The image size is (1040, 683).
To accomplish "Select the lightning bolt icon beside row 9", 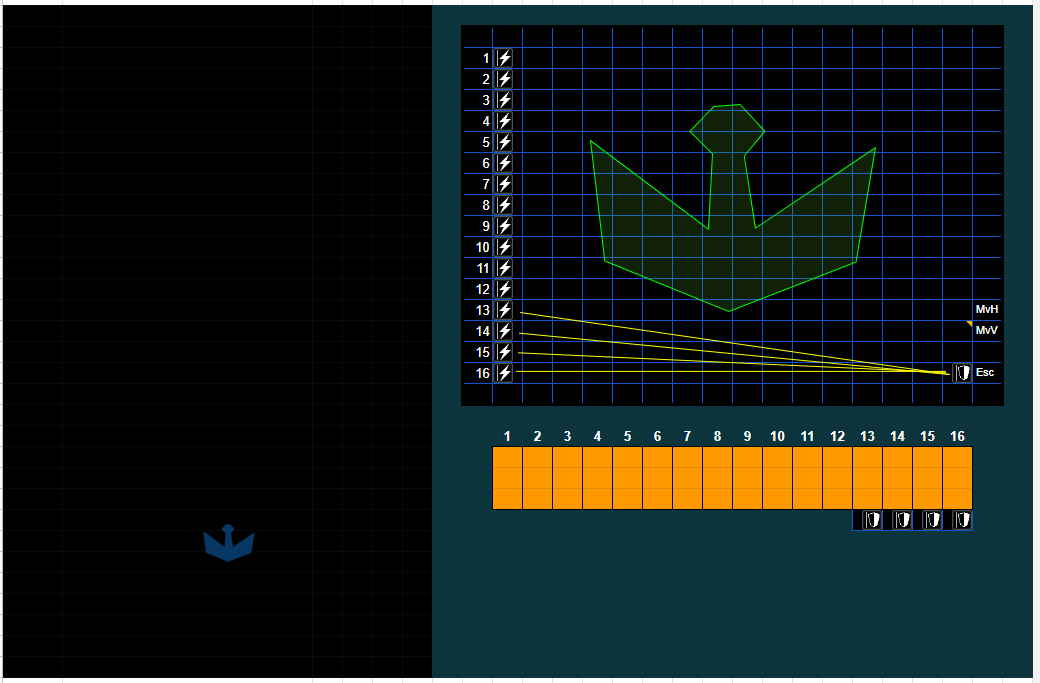I will [x=504, y=226].
